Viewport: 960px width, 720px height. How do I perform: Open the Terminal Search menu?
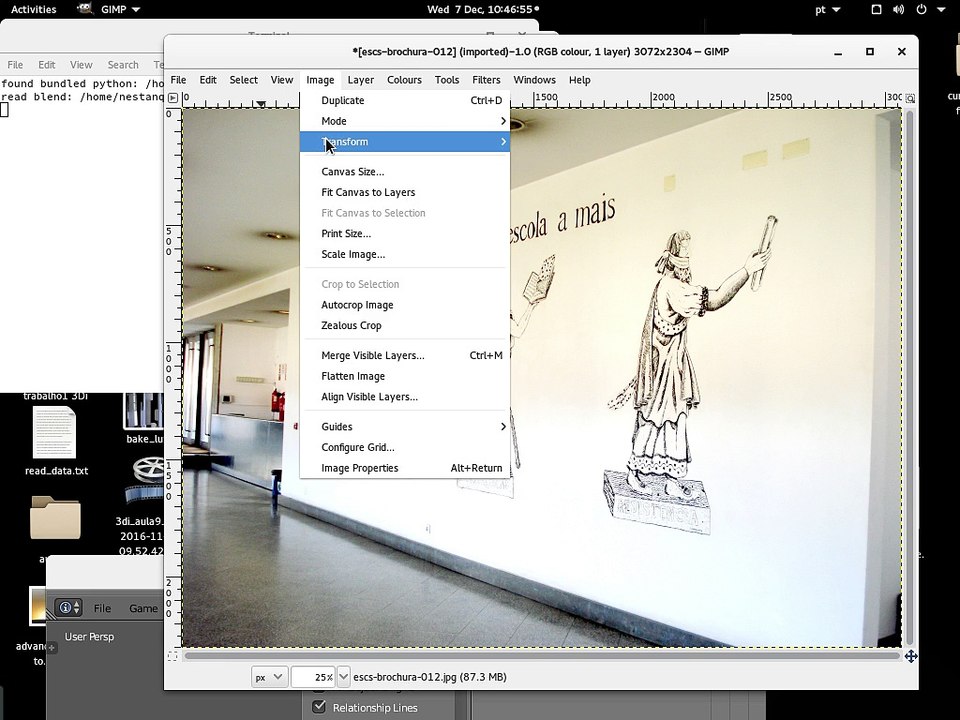click(123, 65)
